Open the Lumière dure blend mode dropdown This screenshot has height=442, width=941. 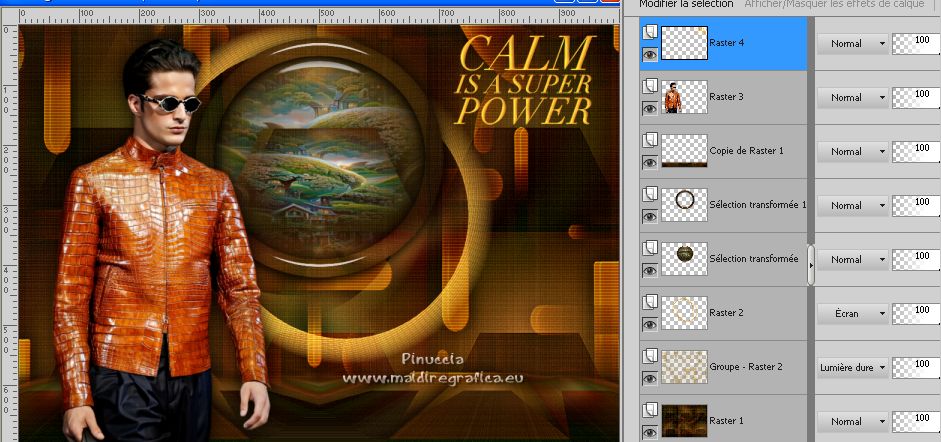853,367
